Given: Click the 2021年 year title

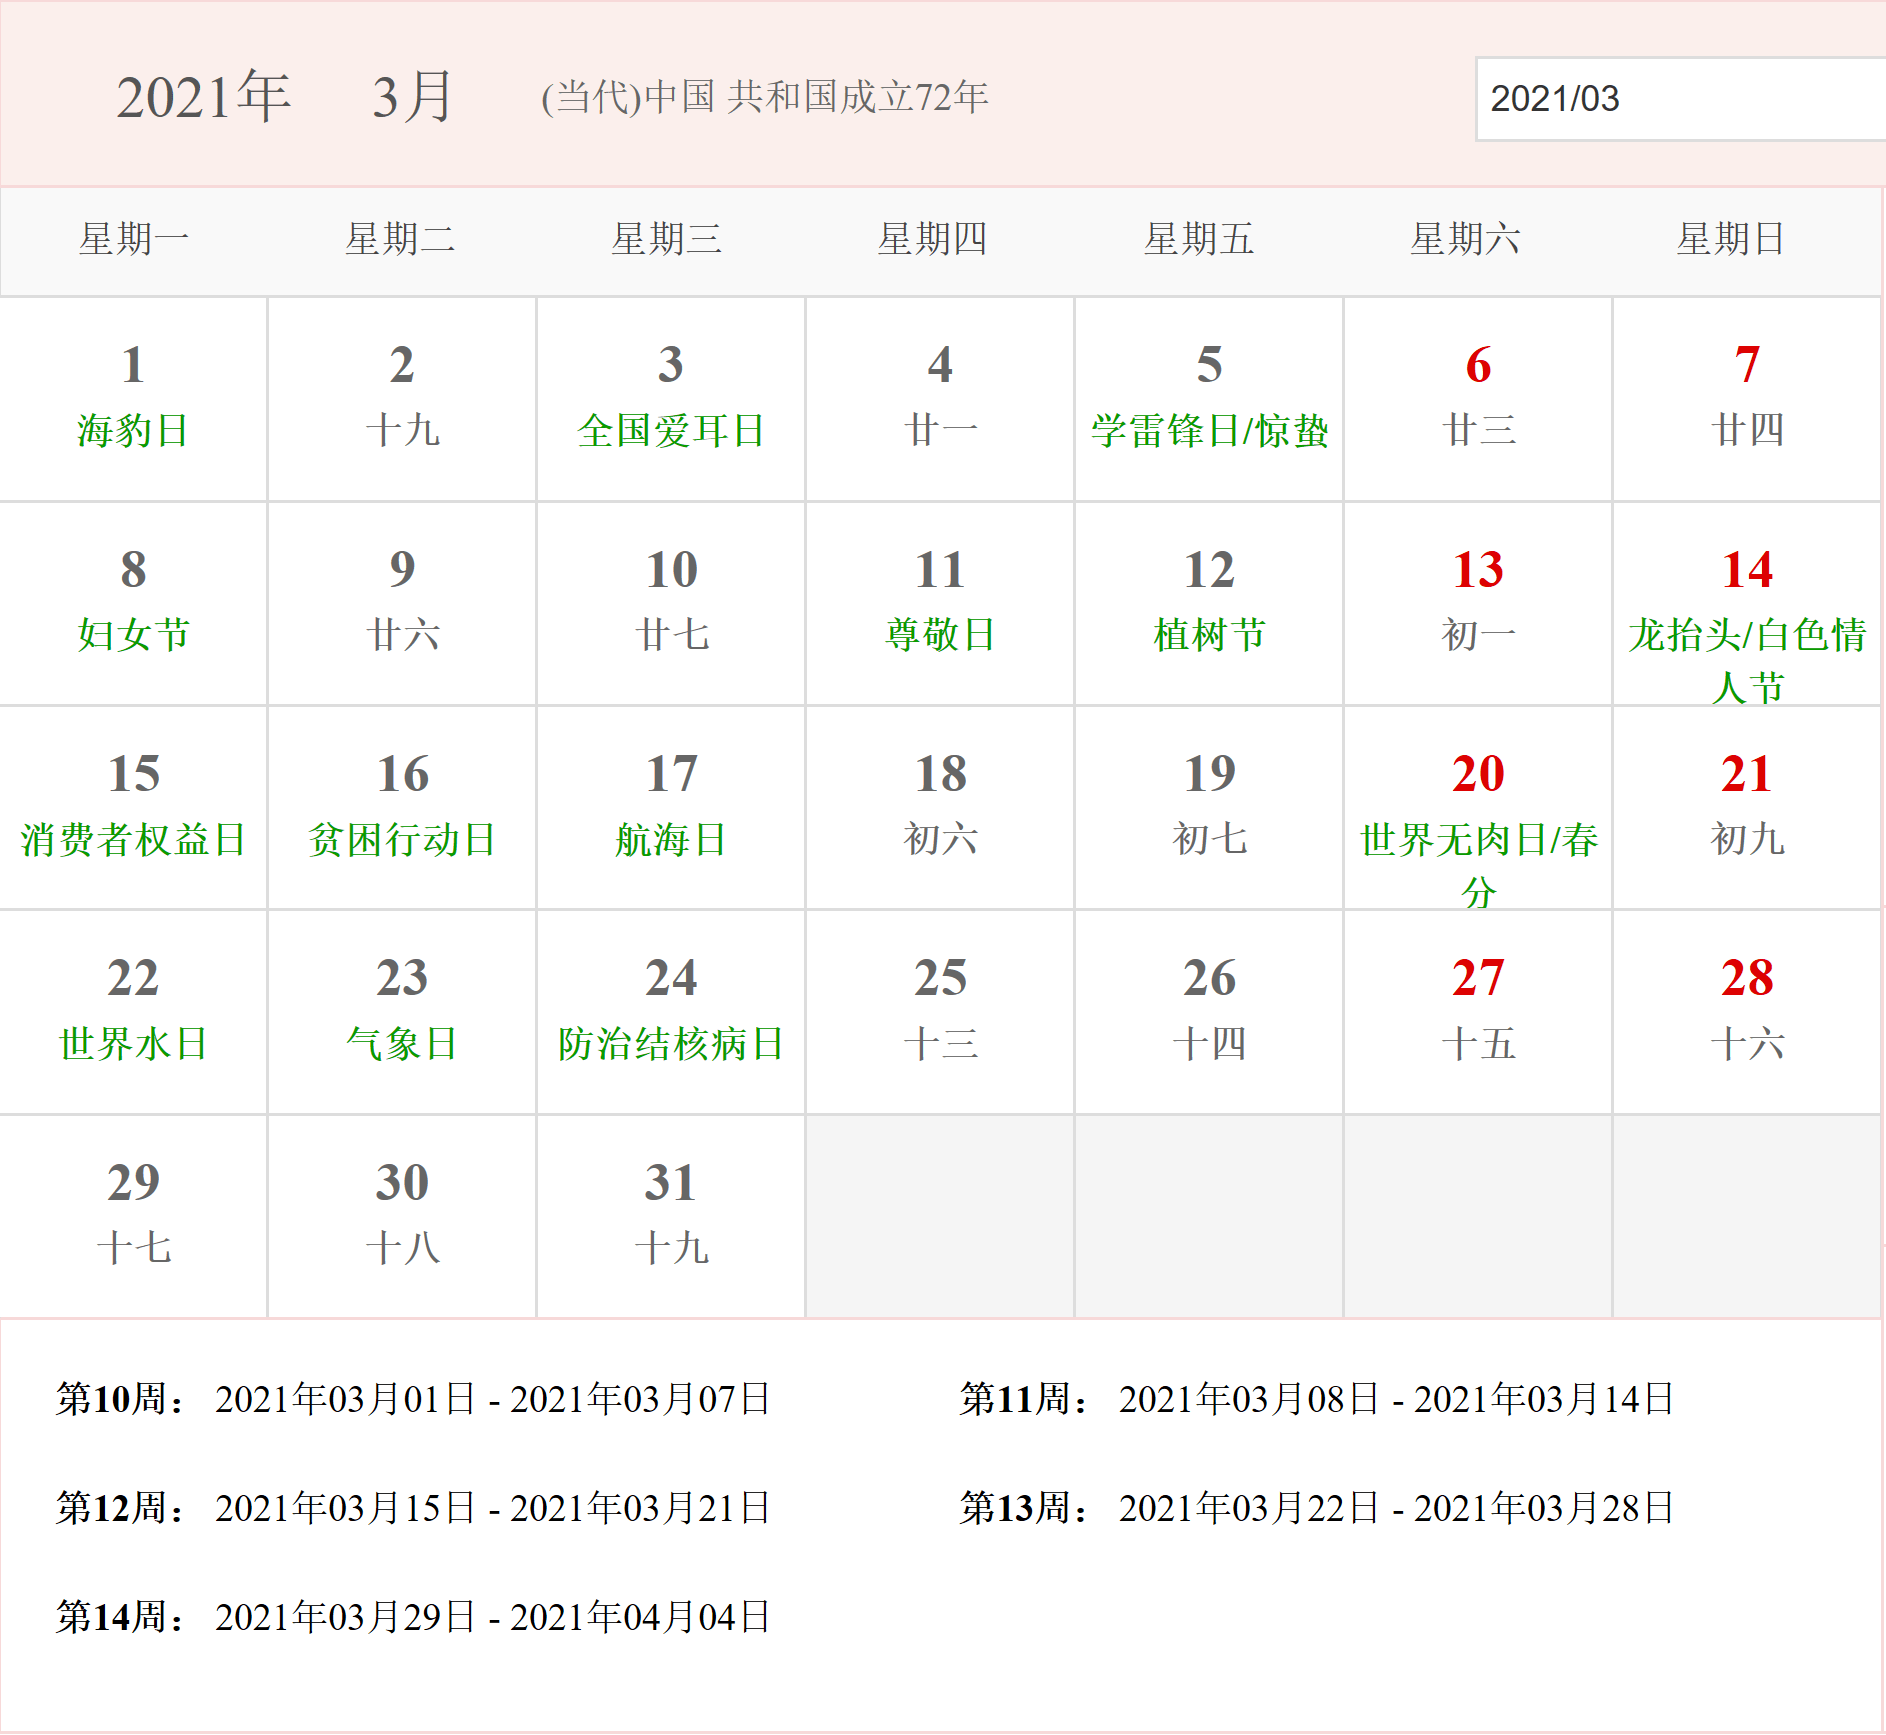Looking at the screenshot, I should (x=204, y=97).
